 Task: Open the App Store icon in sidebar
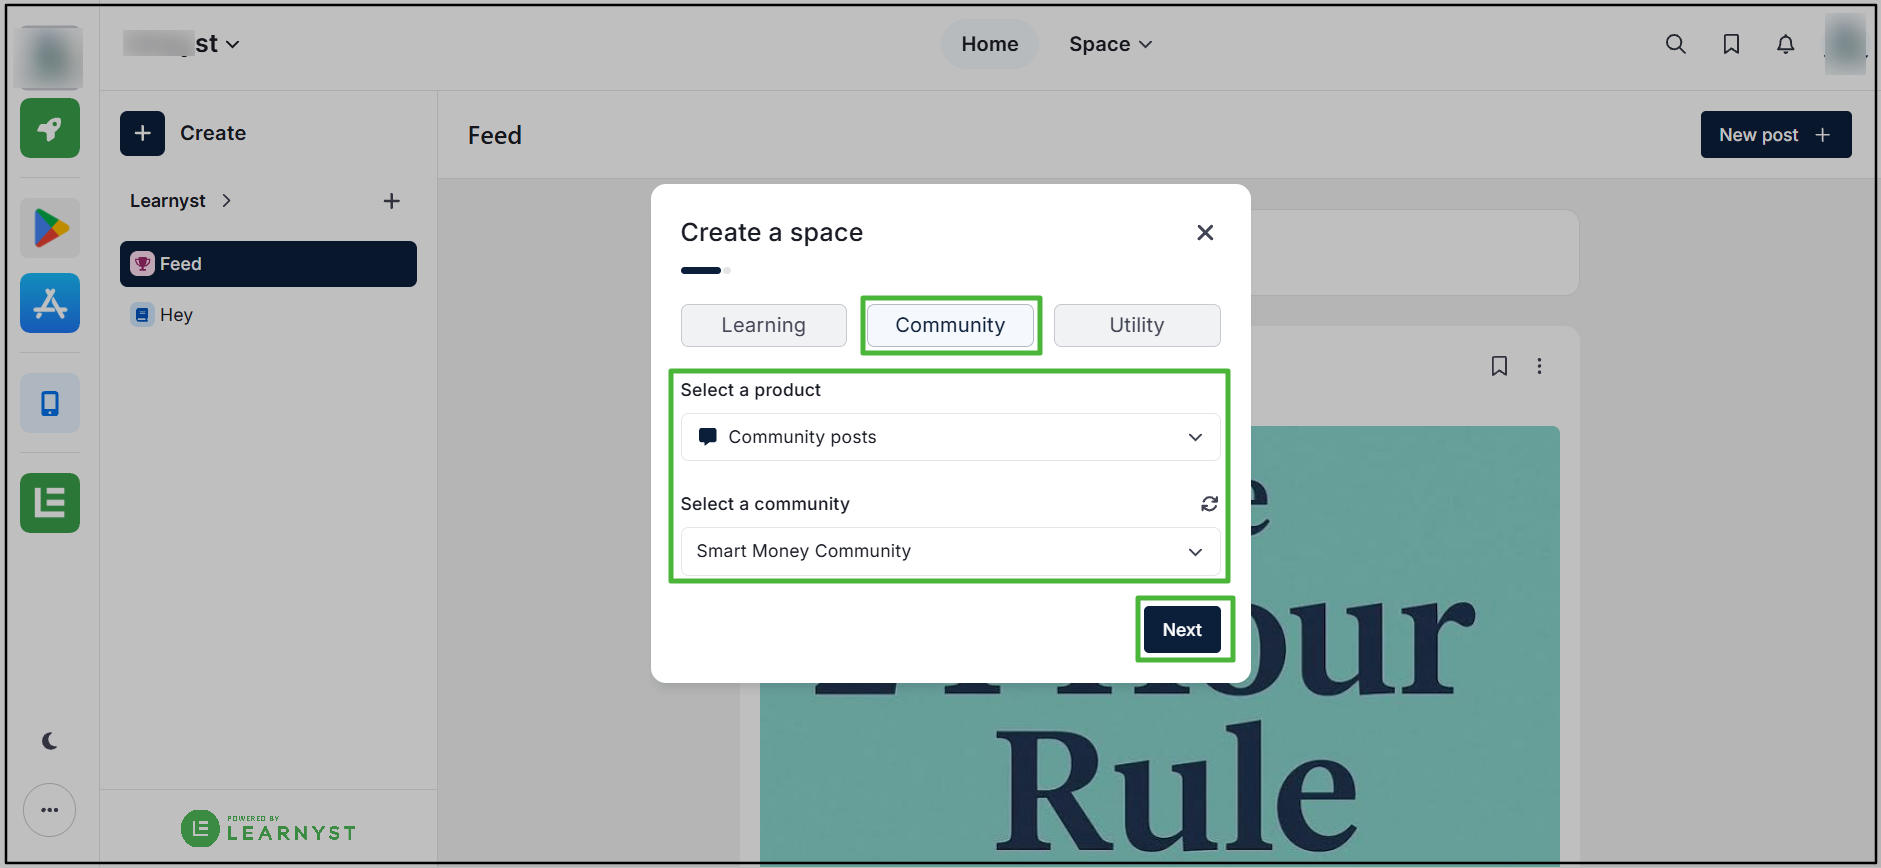click(50, 303)
